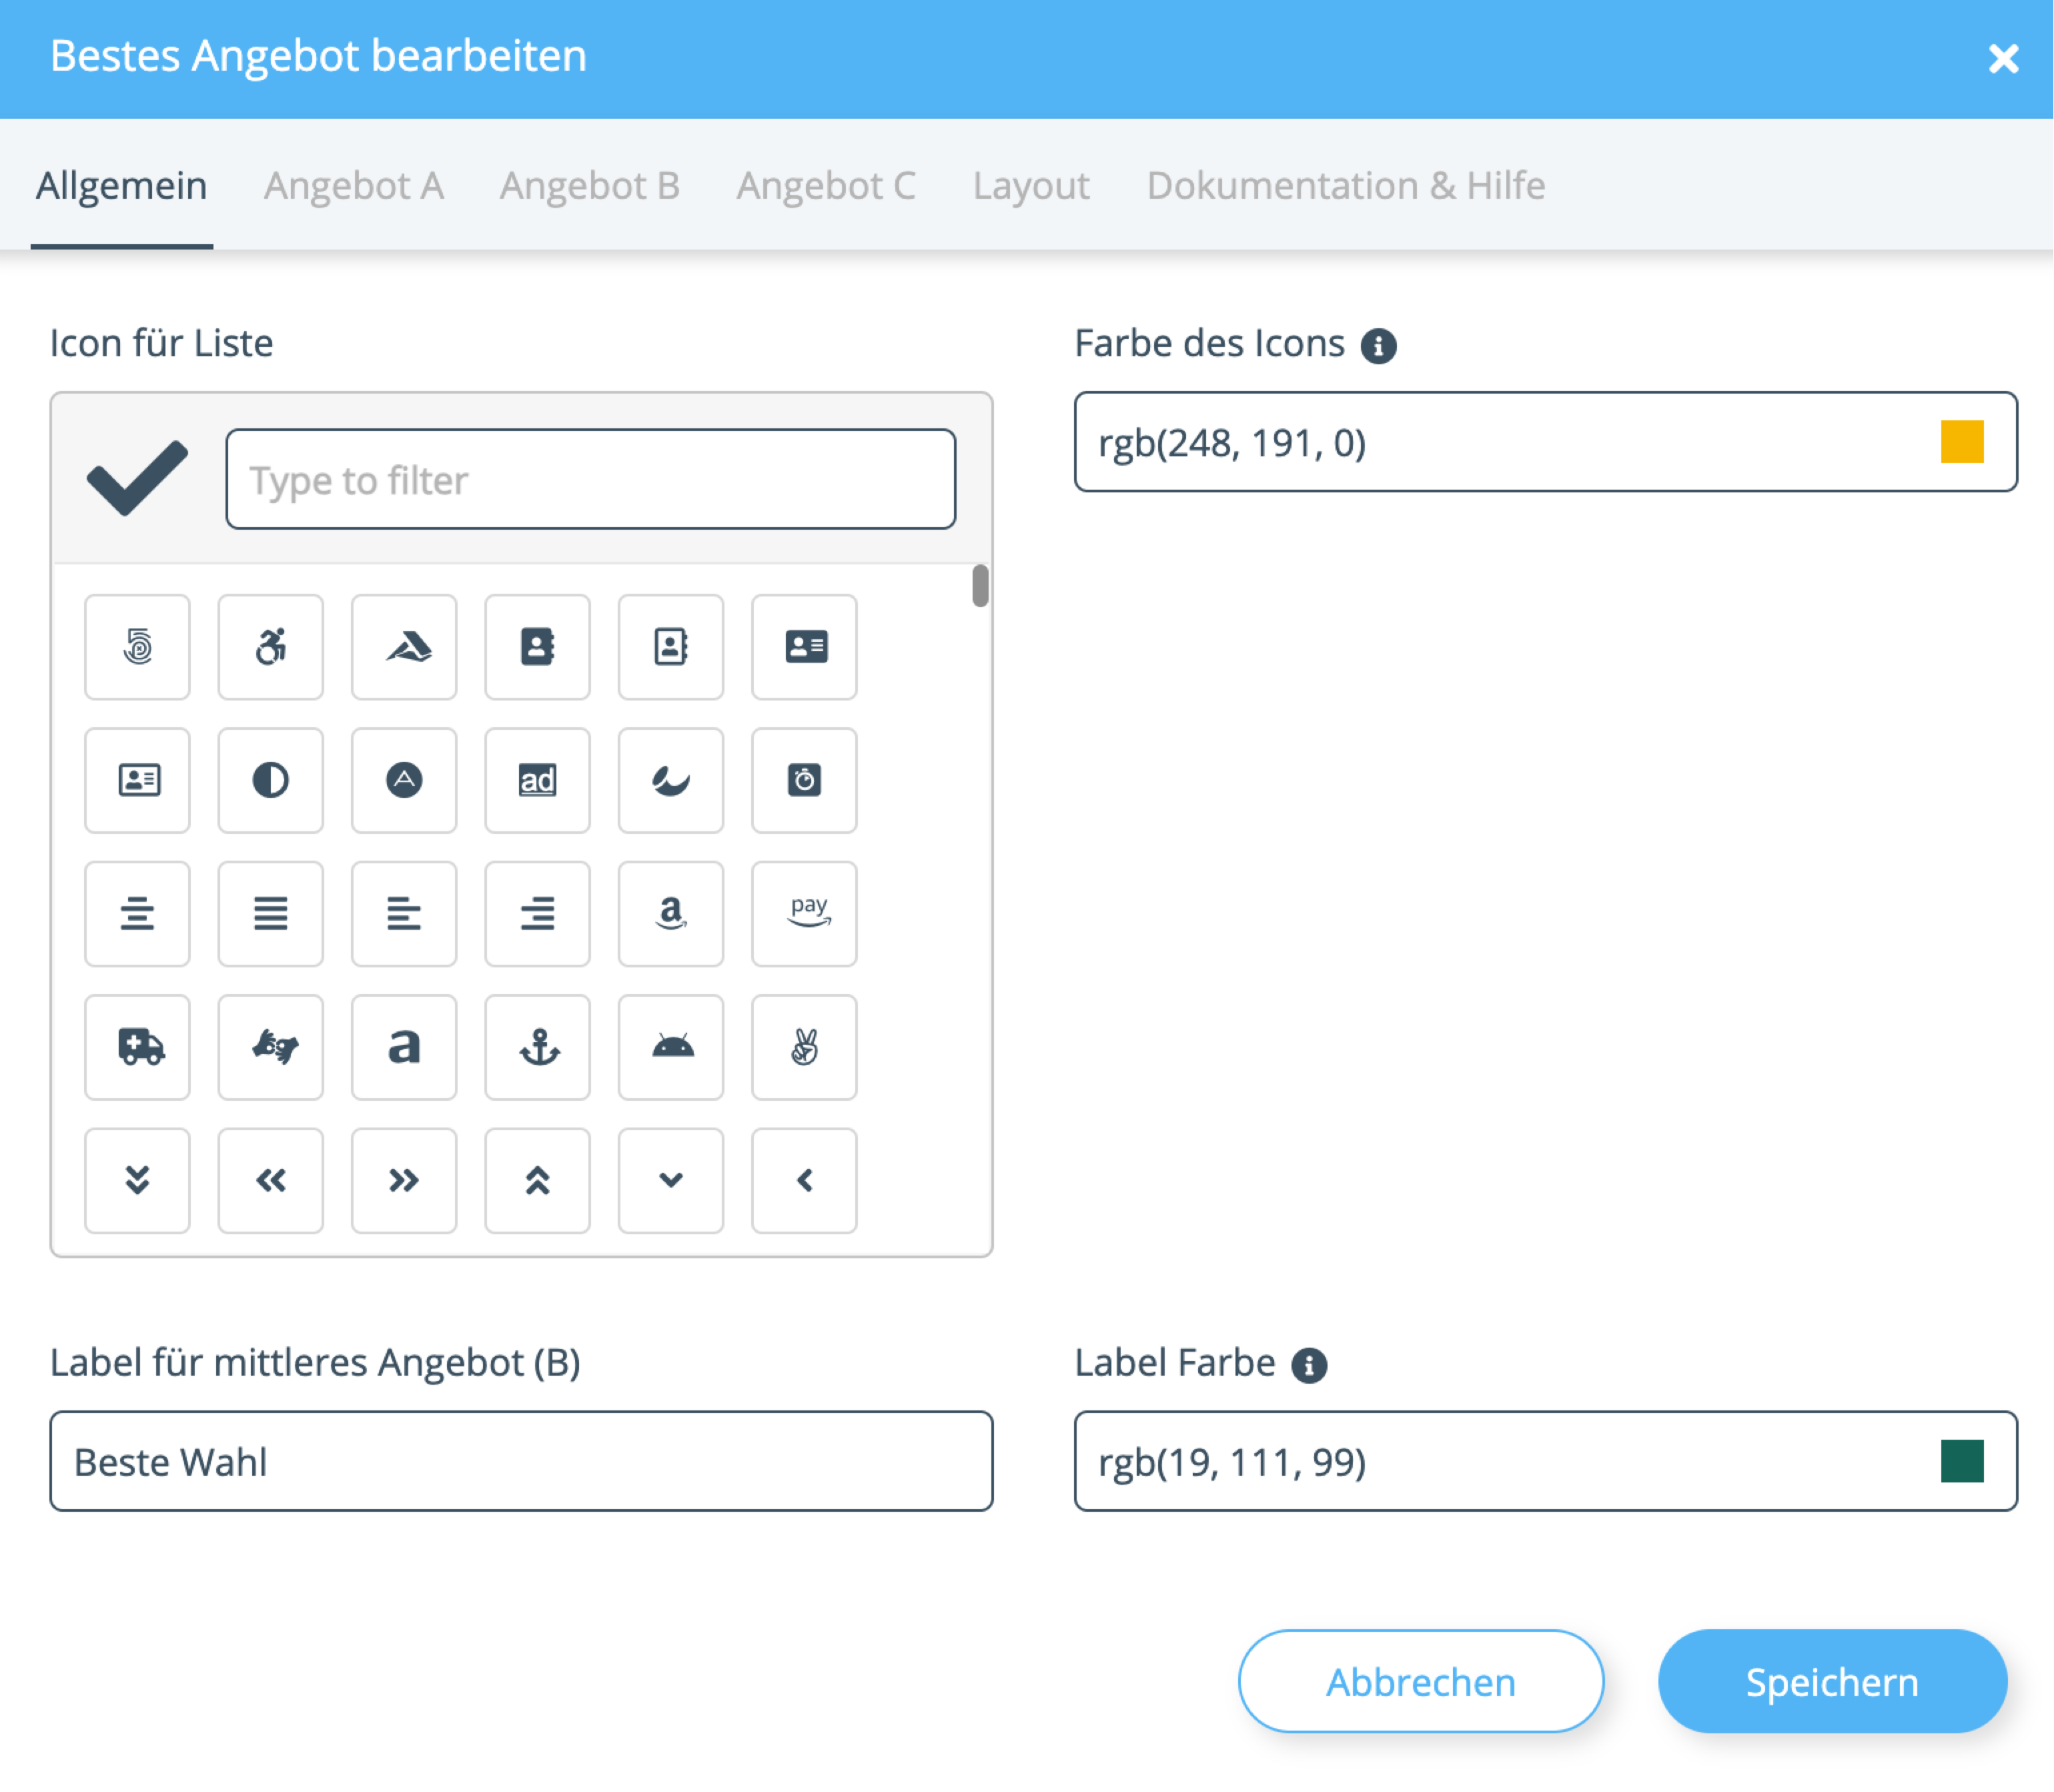Select the Android robot icon

(671, 1047)
